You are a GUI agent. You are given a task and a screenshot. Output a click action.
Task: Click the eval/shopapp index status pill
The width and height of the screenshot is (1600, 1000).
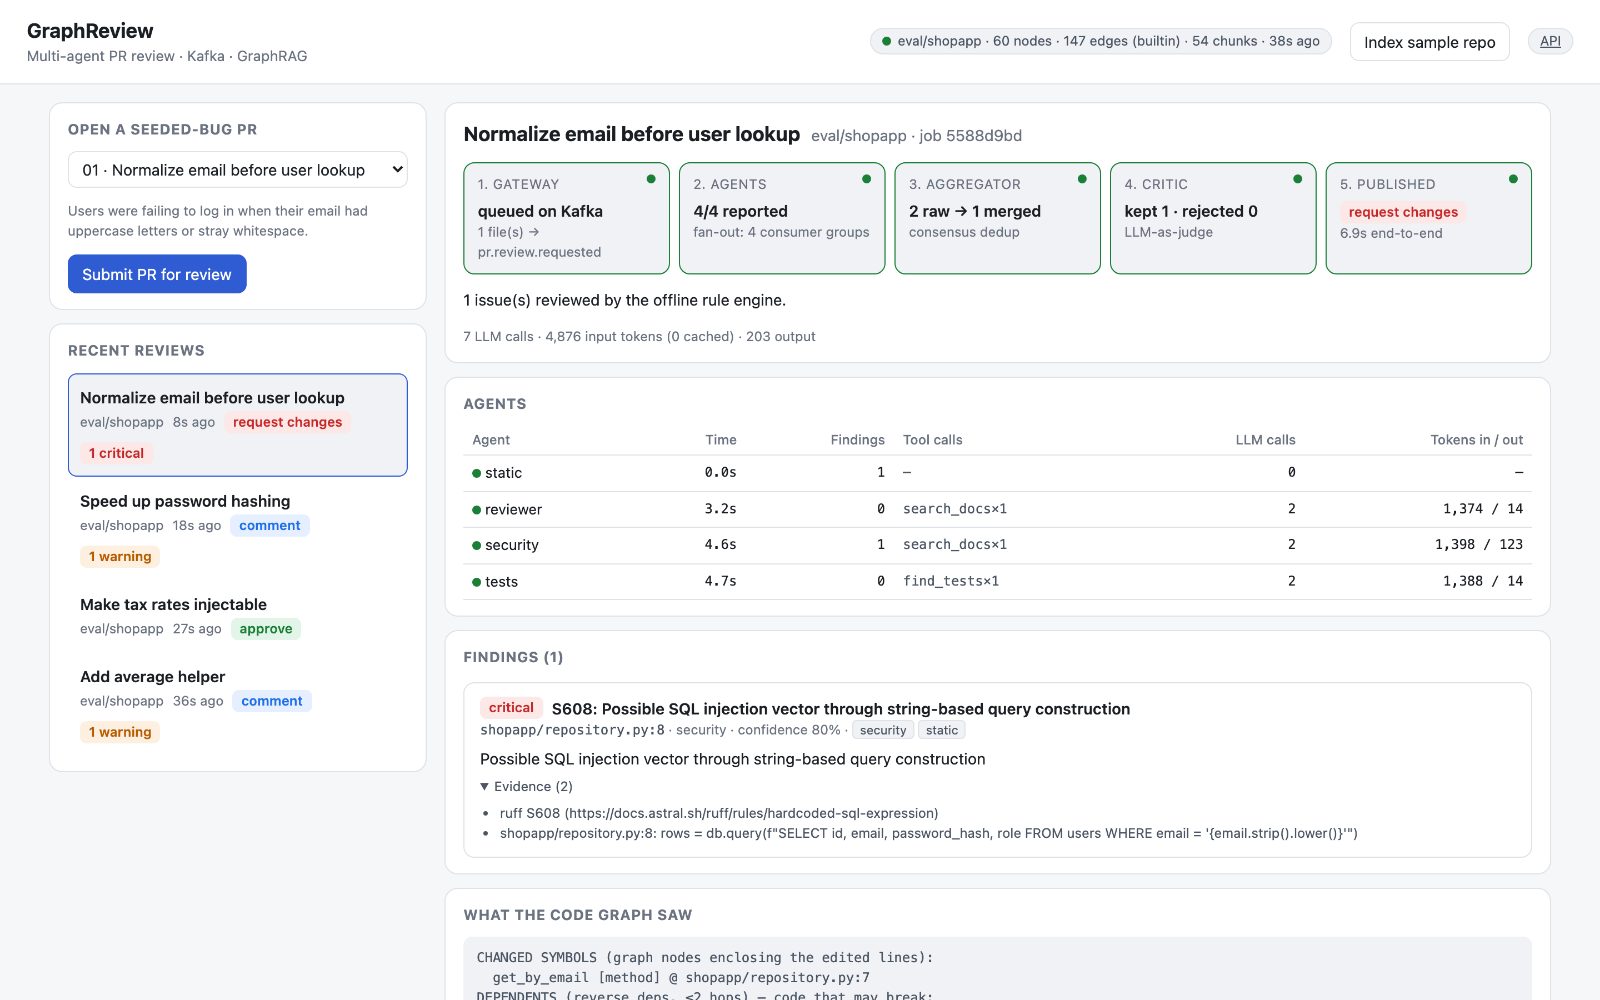pos(1100,41)
